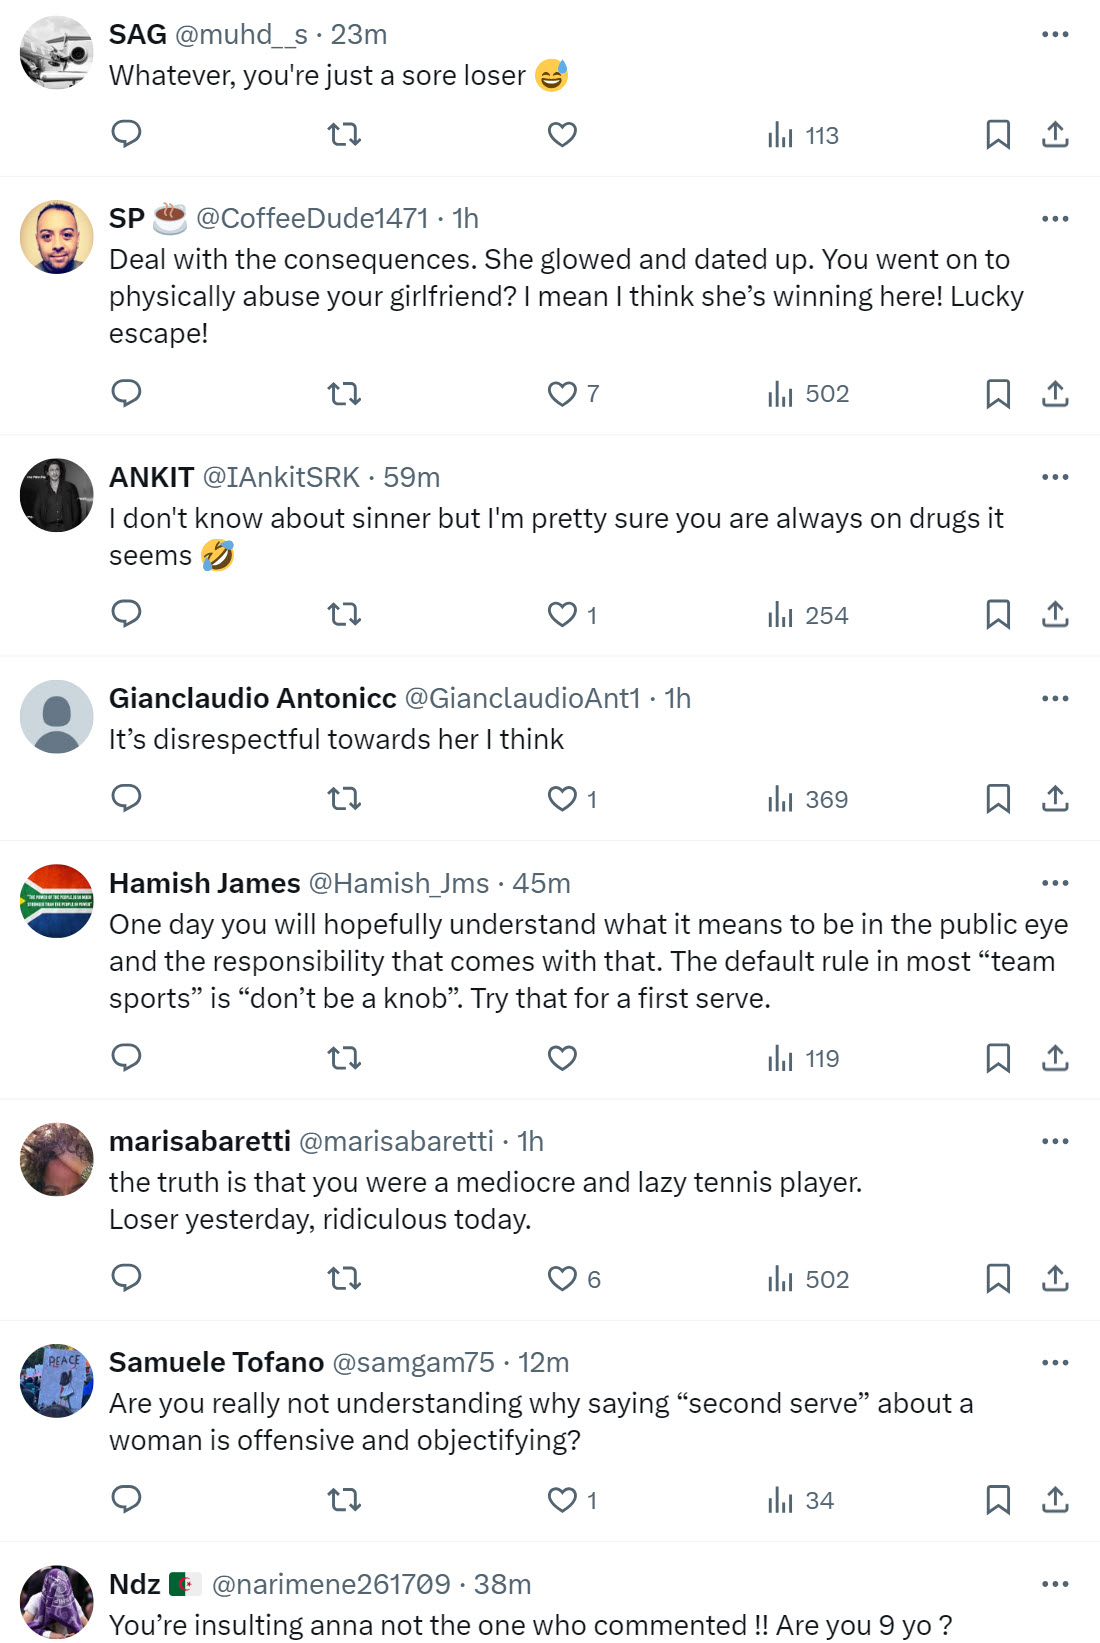Like ANKIT's reply about drugs
This screenshot has height=1643, width=1100.
click(x=562, y=615)
